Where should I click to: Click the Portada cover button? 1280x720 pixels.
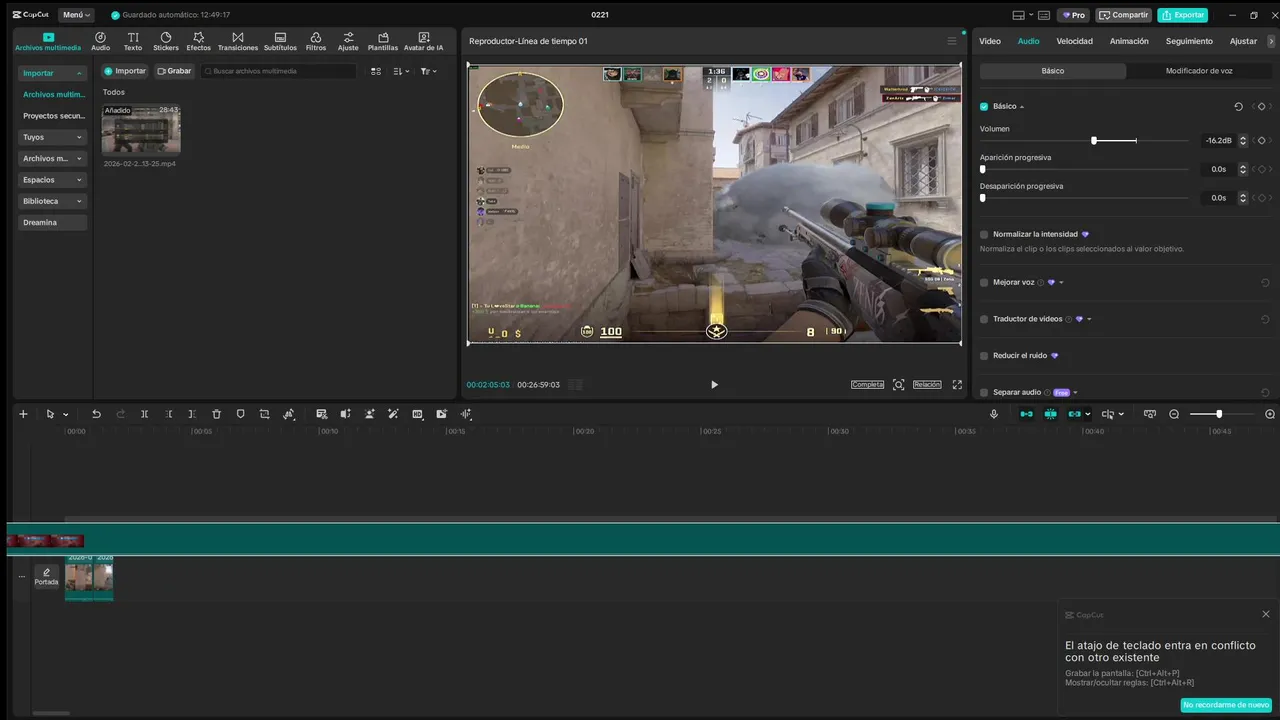[46, 576]
